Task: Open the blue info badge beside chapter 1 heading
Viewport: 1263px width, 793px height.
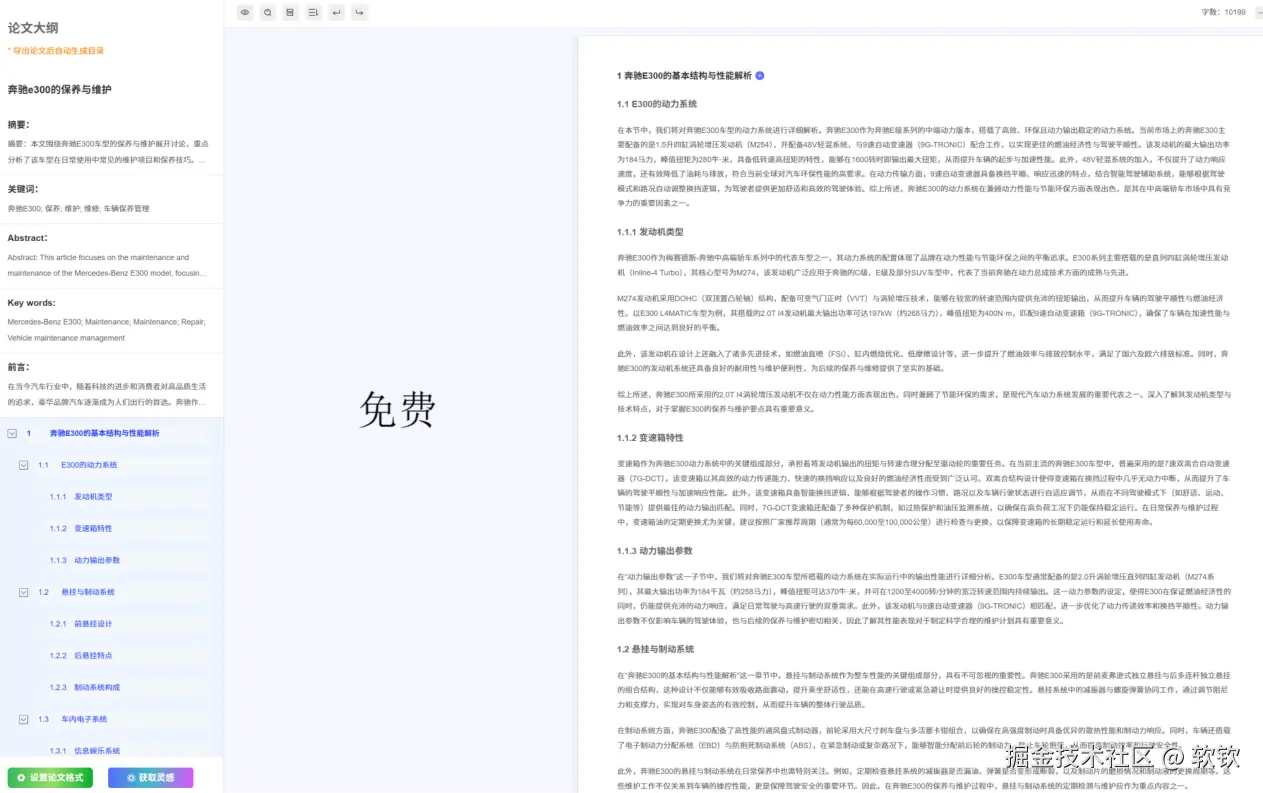Action: 760,75
